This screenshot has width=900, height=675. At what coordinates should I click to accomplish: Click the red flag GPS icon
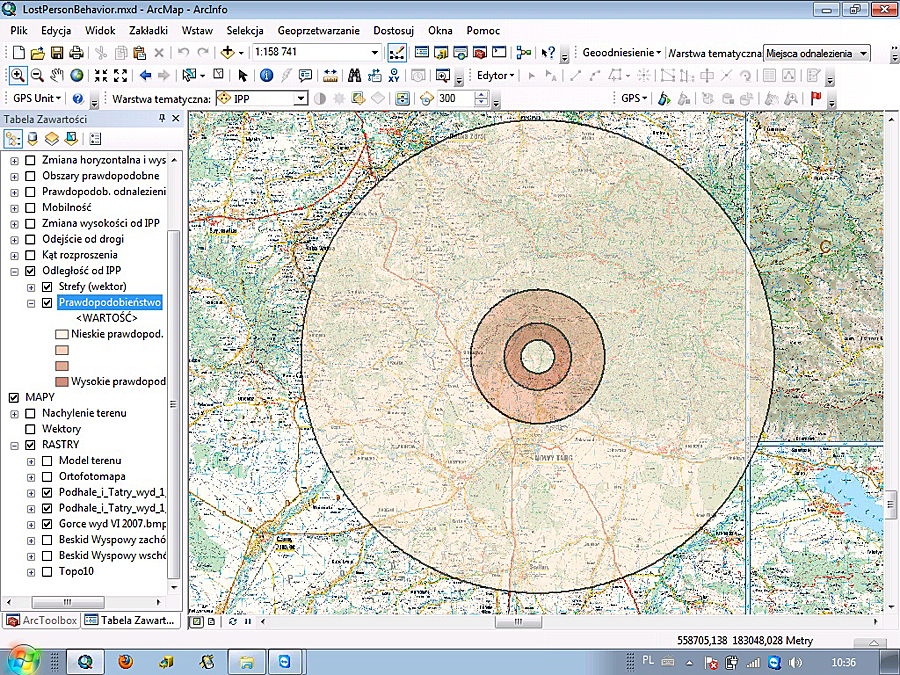tap(816, 98)
